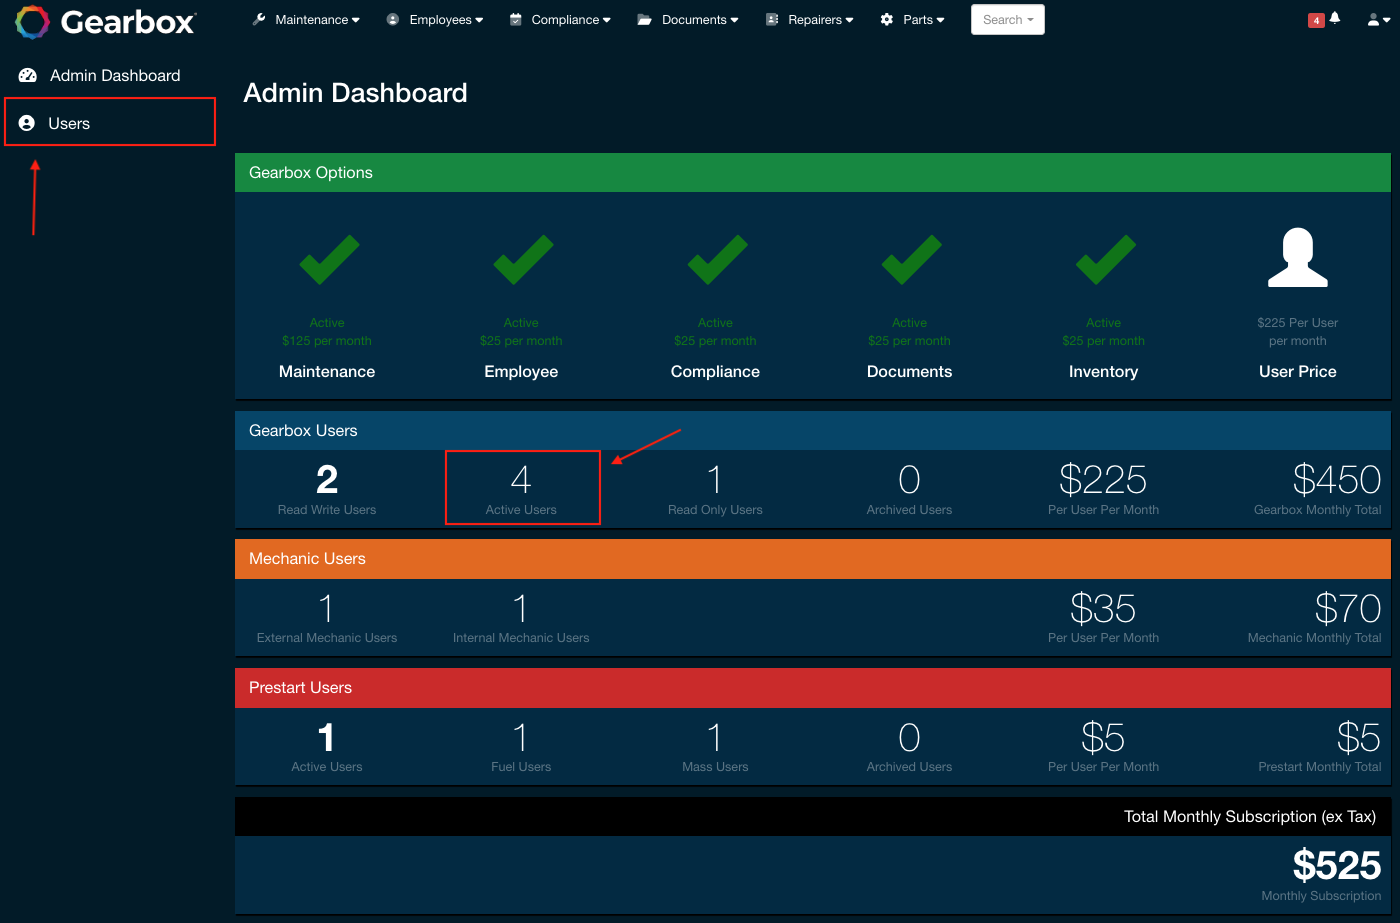The width and height of the screenshot is (1400, 923).
Task: Click the Admin Dashboard page title
Action: point(355,93)
